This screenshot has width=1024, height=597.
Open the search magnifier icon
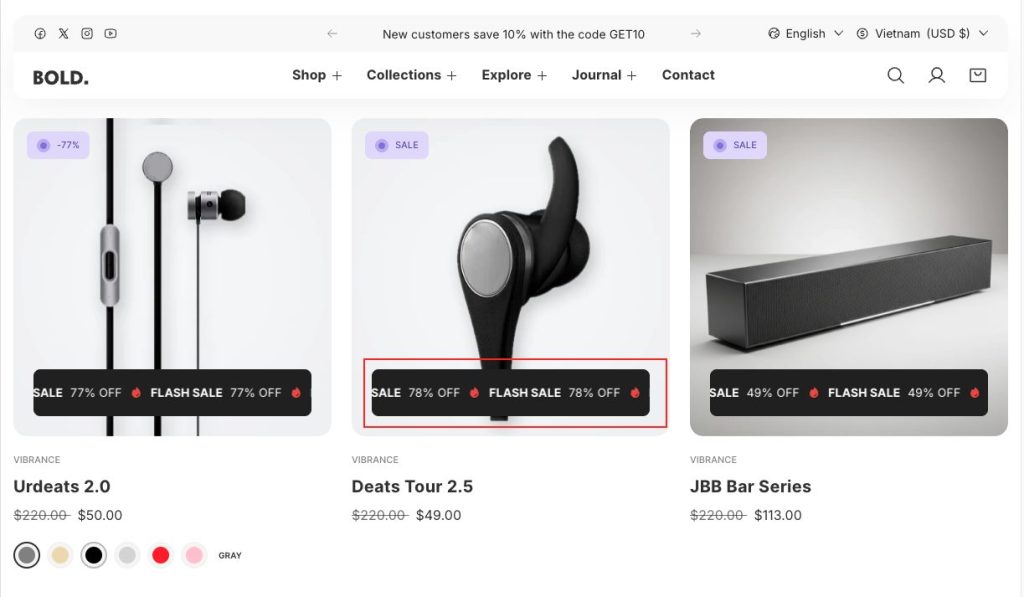895,75
